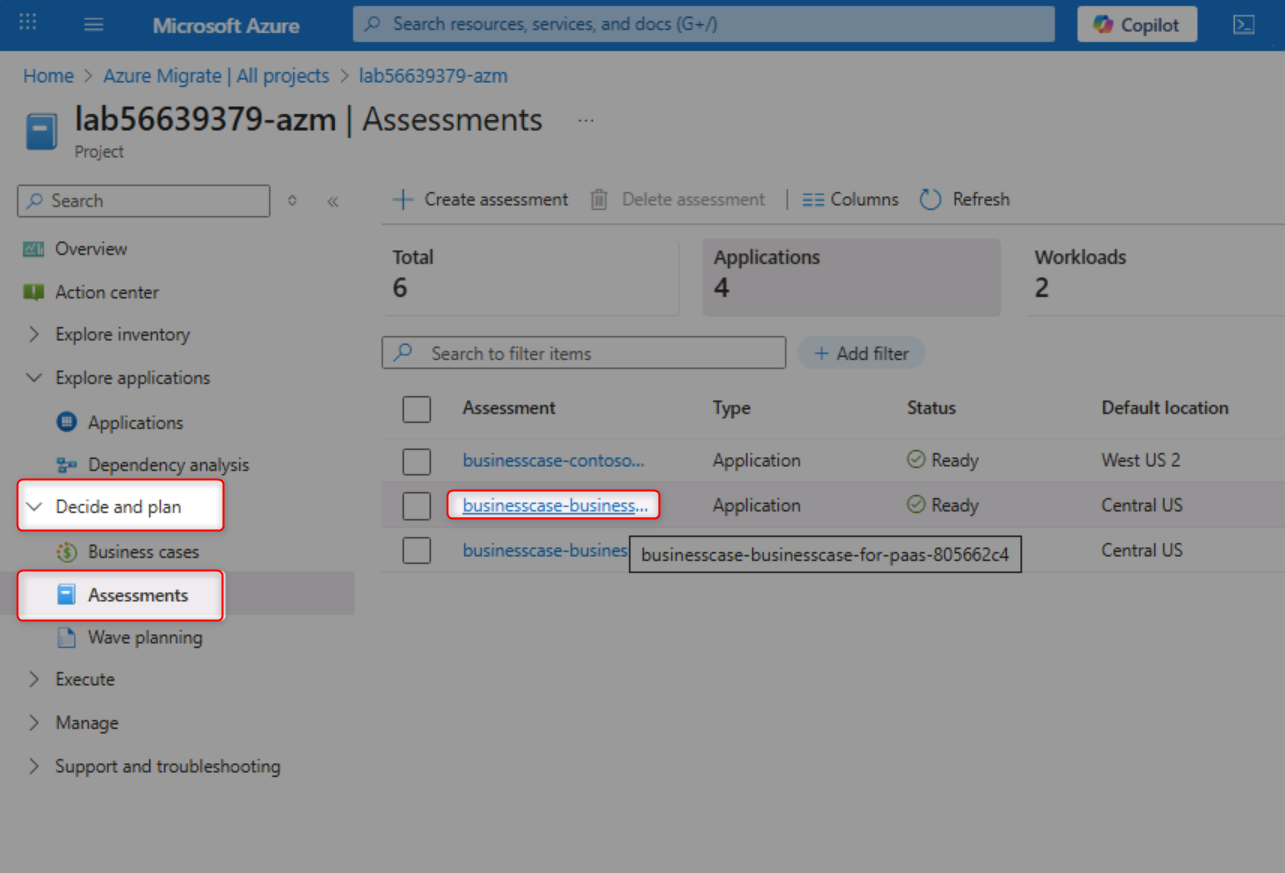Focus the global search resources box
This screenshot has height=873, width=1285.
coord(704,24)
